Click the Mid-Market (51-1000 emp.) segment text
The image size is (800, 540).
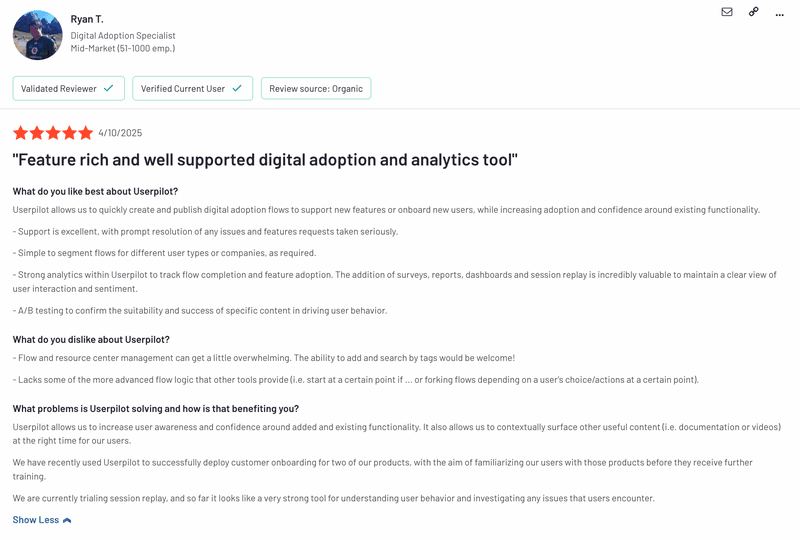tap(123, 48)
